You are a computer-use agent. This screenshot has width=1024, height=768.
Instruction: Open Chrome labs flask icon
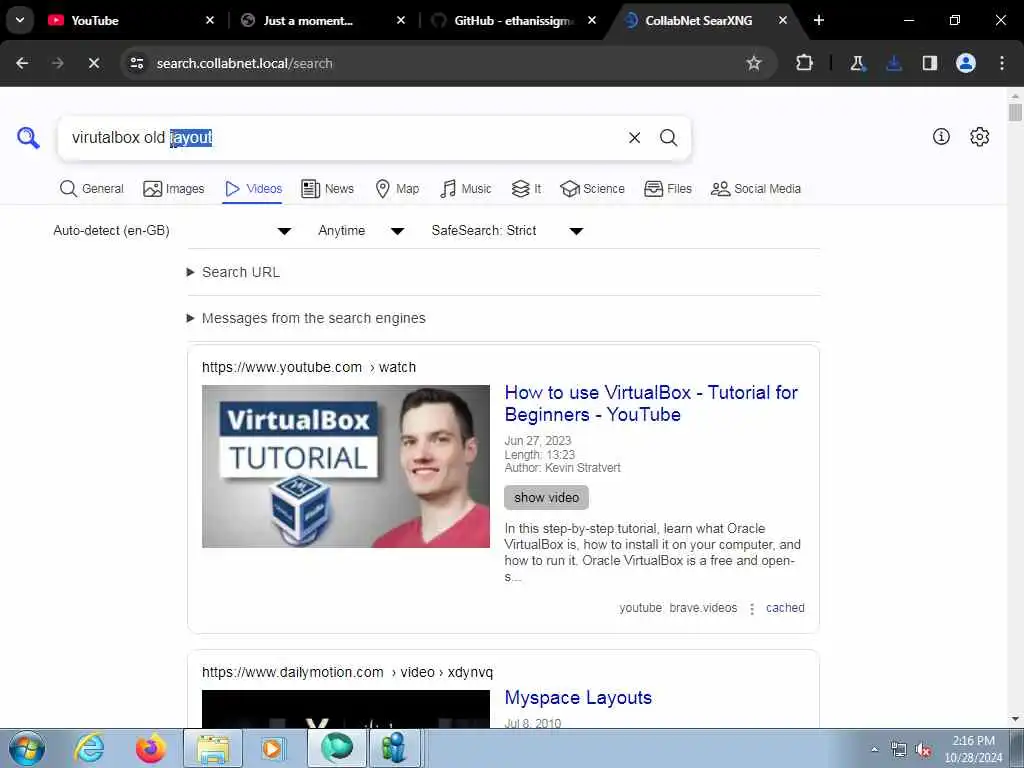pos(857,63)
